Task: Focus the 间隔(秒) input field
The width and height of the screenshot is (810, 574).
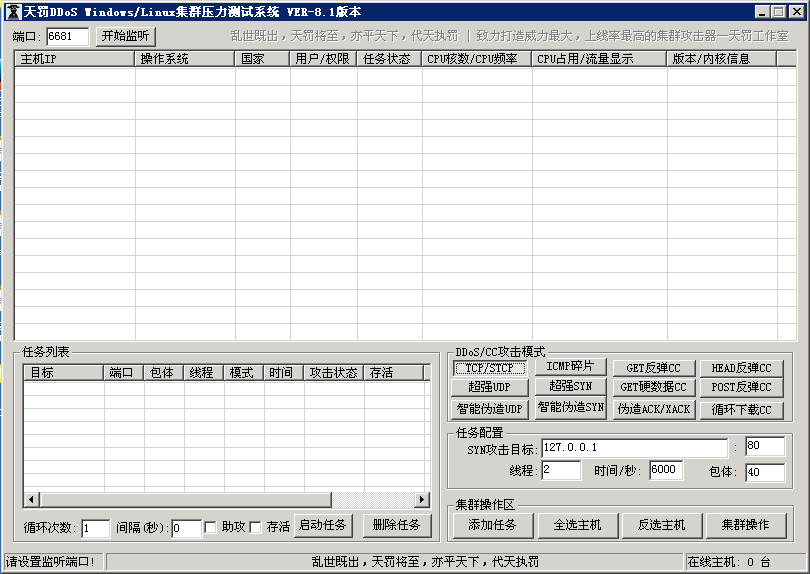Action: point(186,528)
